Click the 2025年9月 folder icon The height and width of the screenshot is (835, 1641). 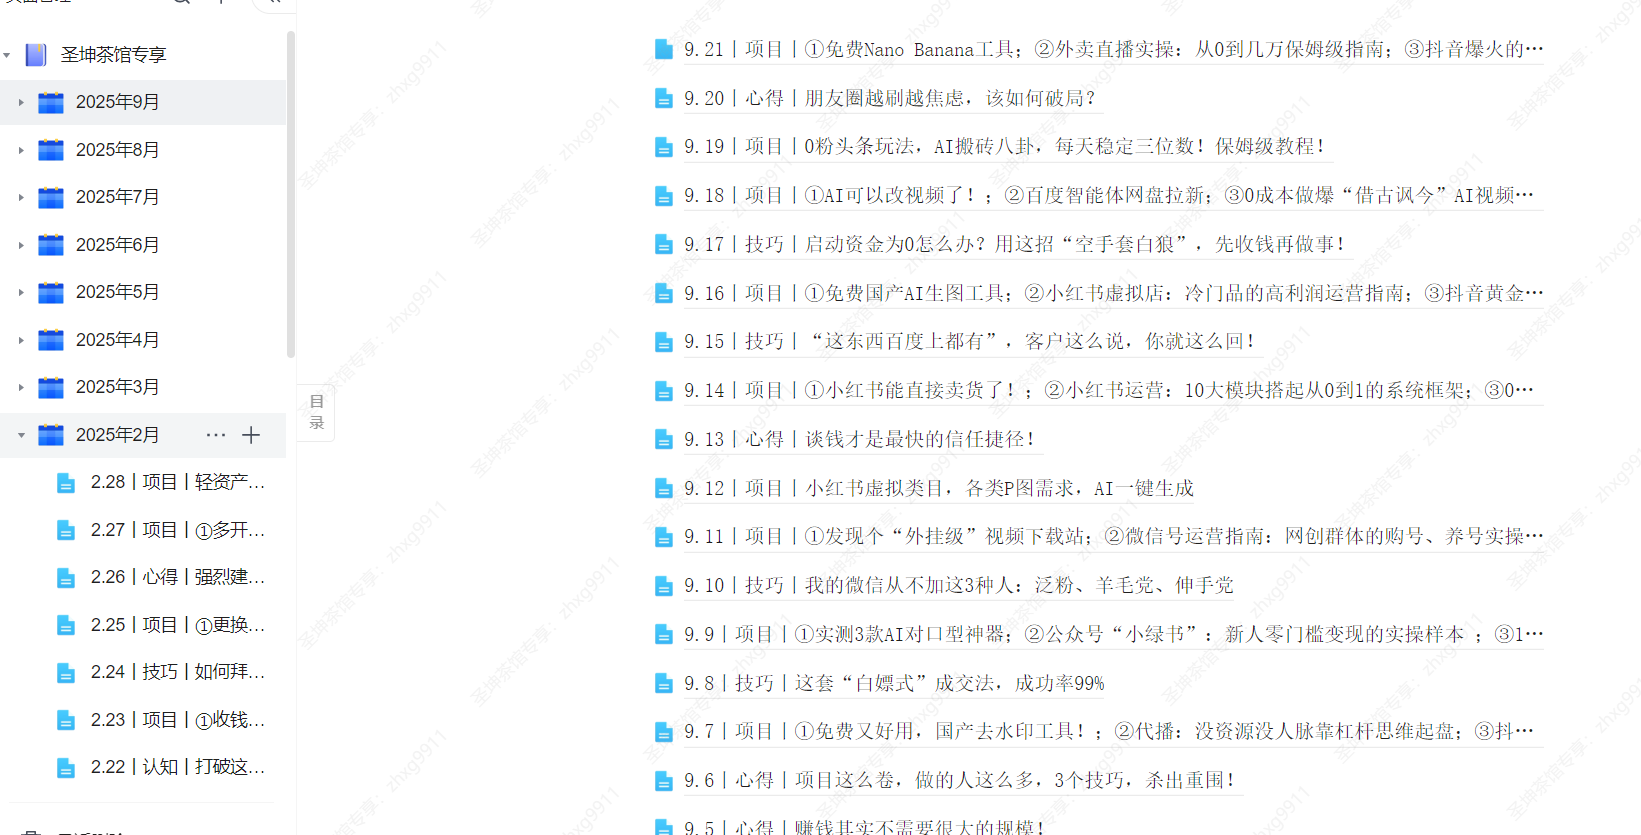(51, 102)
